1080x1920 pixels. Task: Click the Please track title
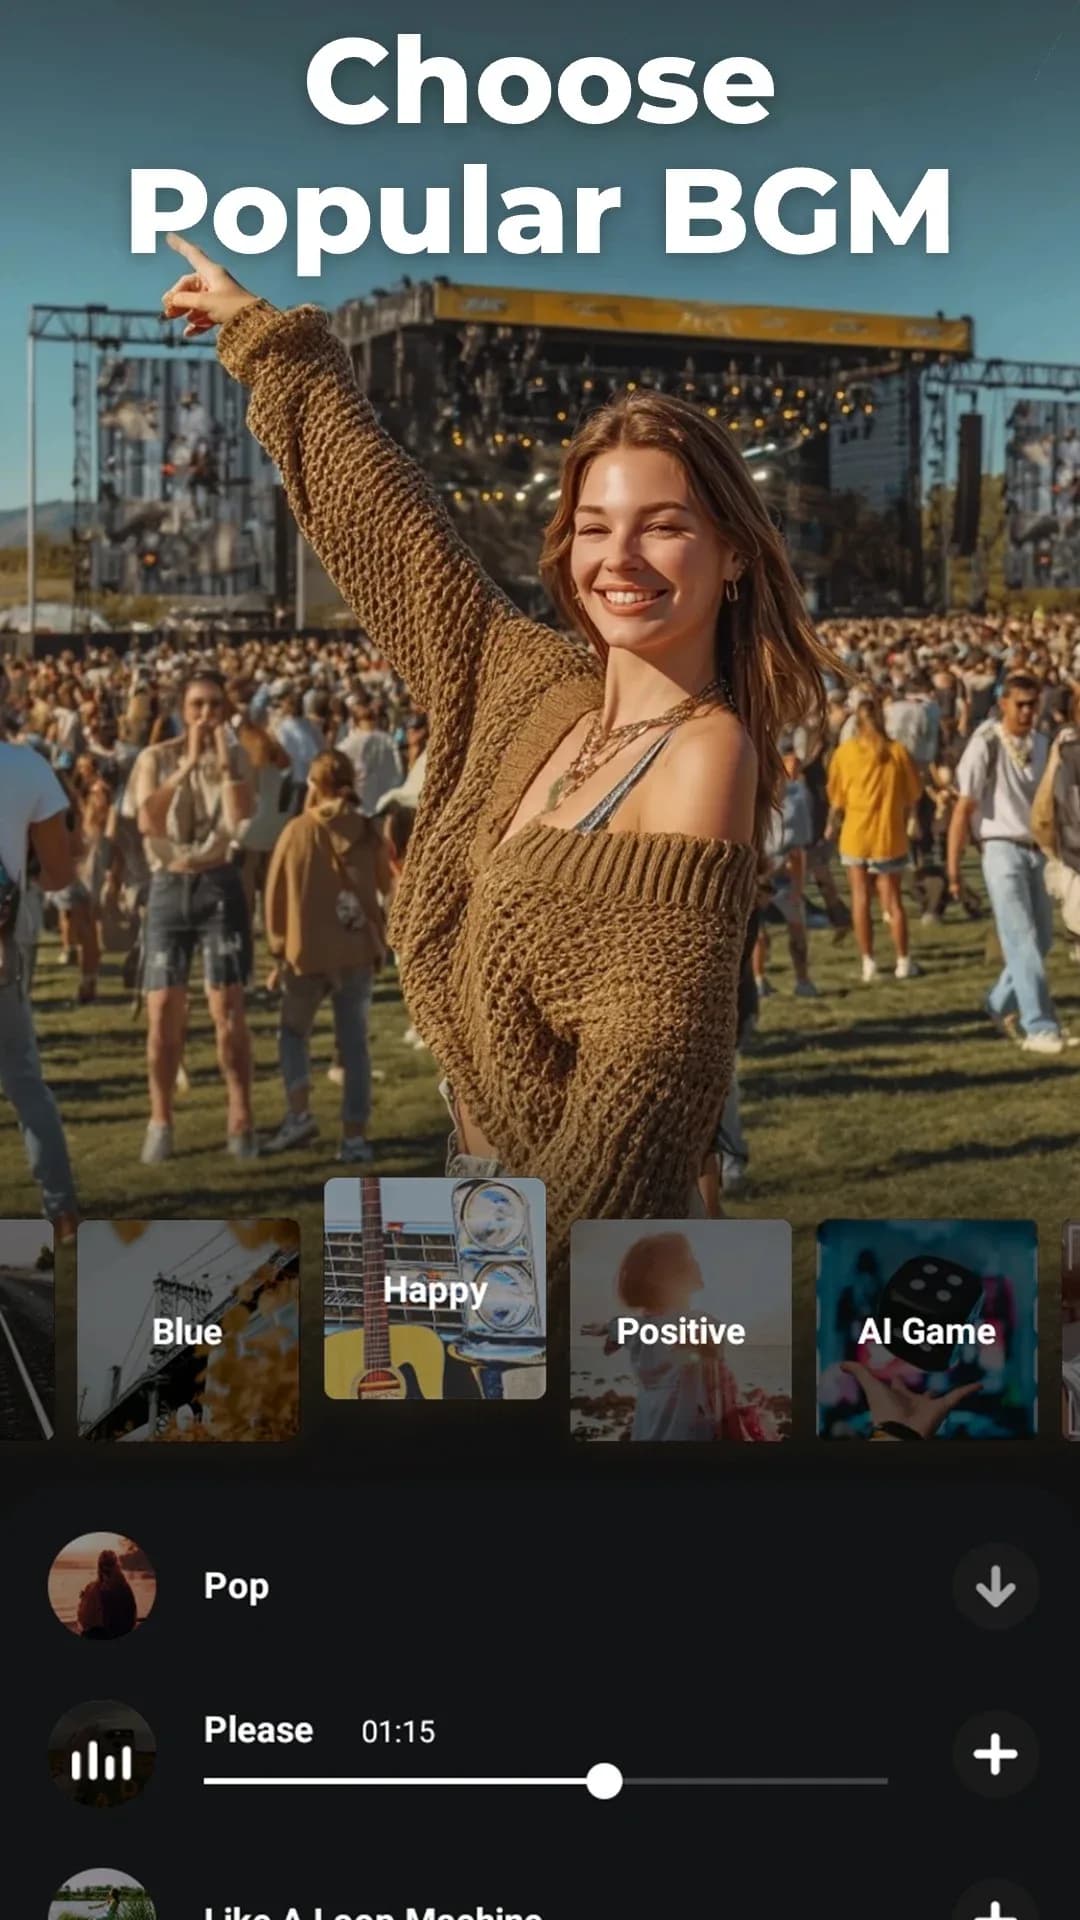(258, 1730)
